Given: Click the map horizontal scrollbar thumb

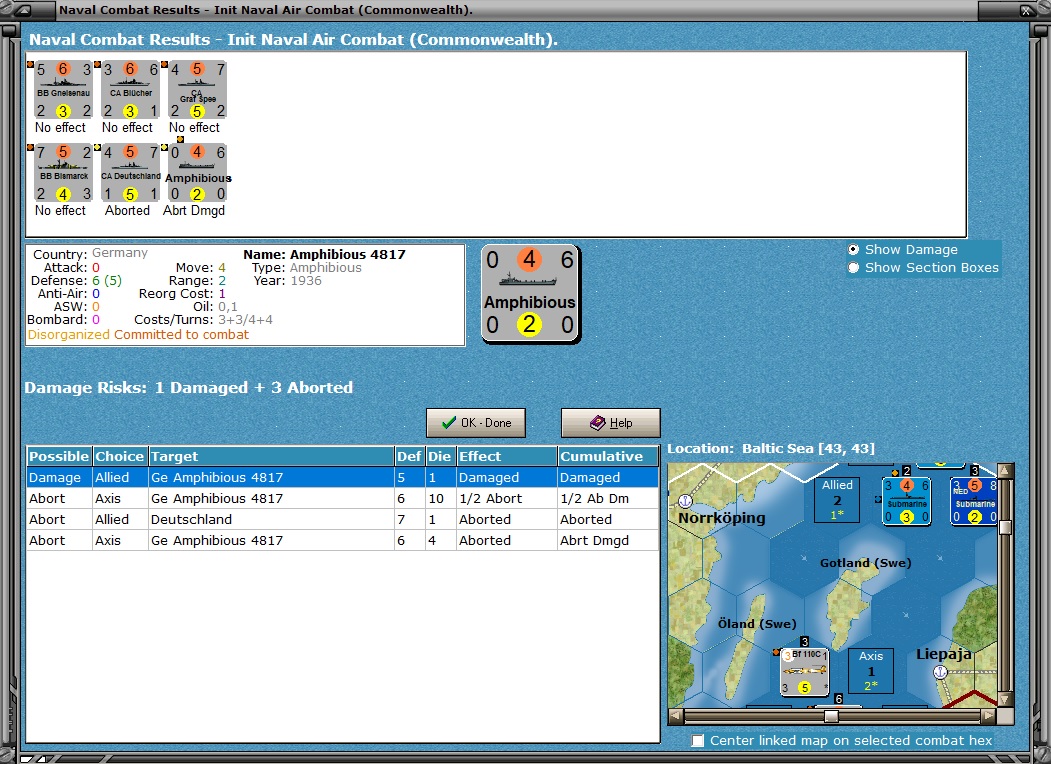Looking at the screenshot, I should click(831, 716).
